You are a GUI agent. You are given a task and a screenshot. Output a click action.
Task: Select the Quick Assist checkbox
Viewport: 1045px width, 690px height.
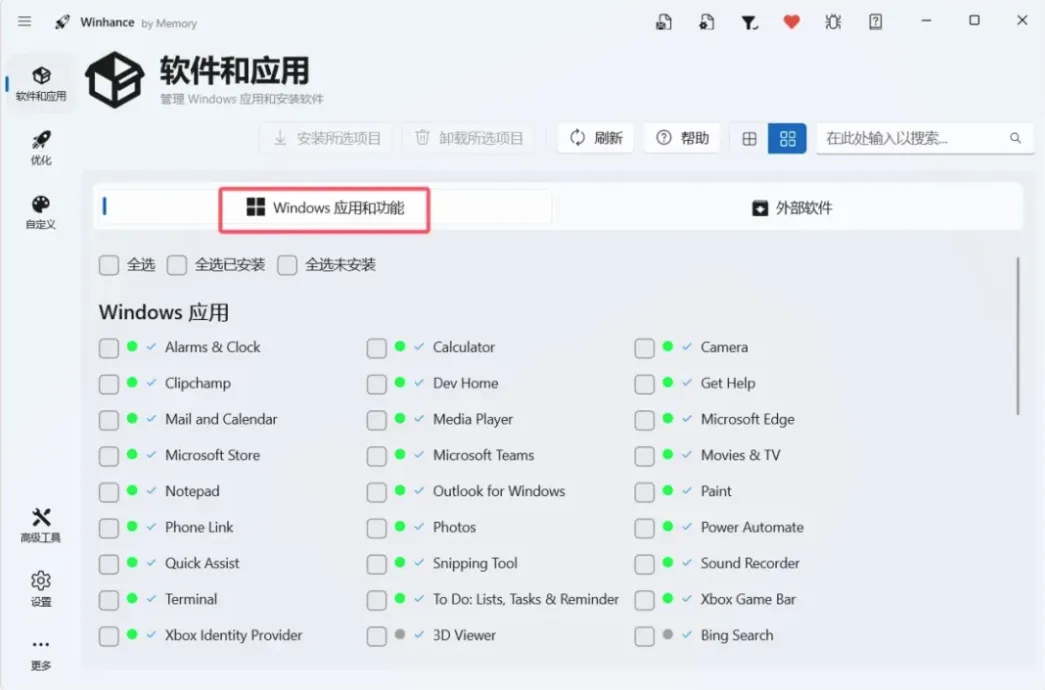(x=109, y=564)
